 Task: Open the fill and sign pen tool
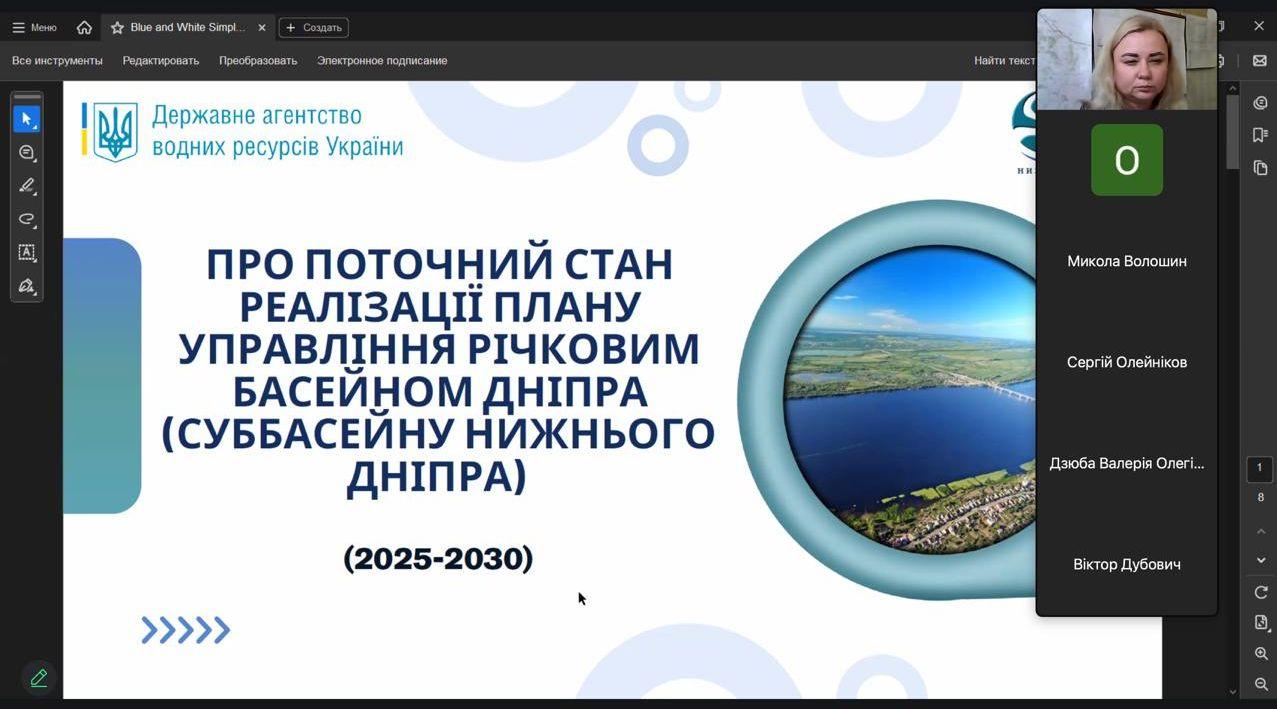click(27, 286)
